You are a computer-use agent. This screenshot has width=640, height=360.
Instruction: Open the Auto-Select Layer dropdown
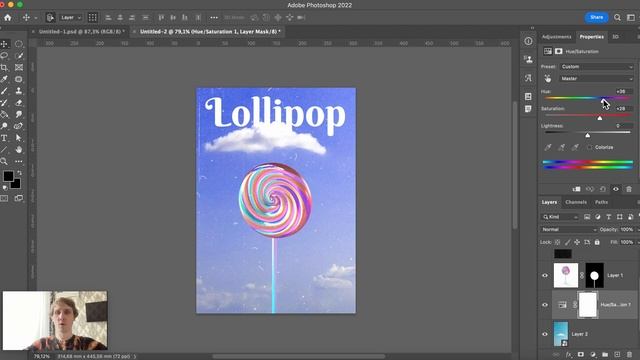pos(71,18)
